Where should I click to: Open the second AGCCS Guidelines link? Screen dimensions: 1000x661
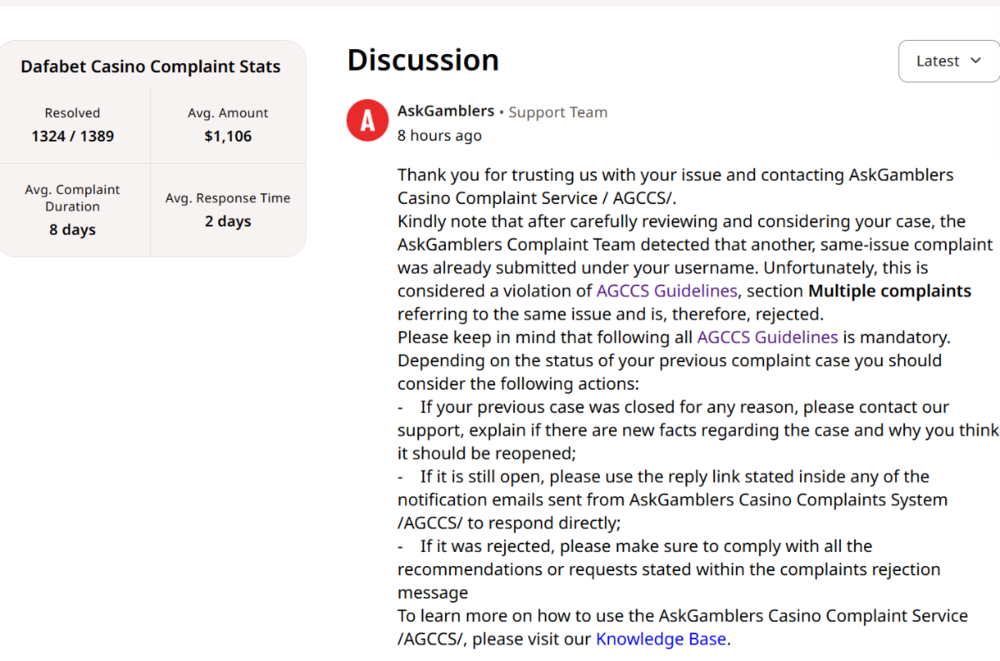(767, 337)
